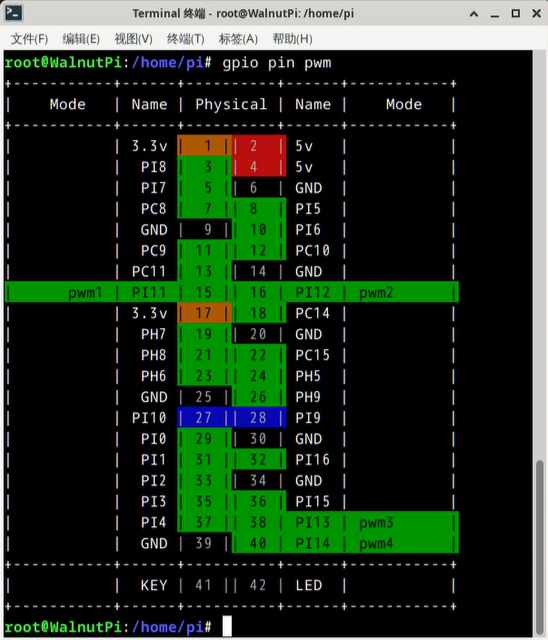Click the roll-up window arrow button
The width and height of the screenshot is (548, 640).
474,14
